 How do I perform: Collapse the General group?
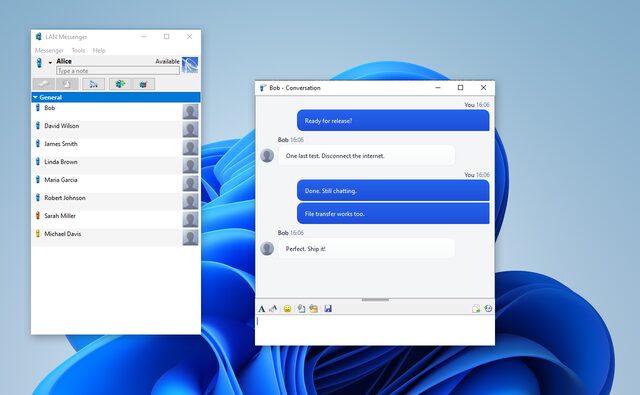point(35,97)
